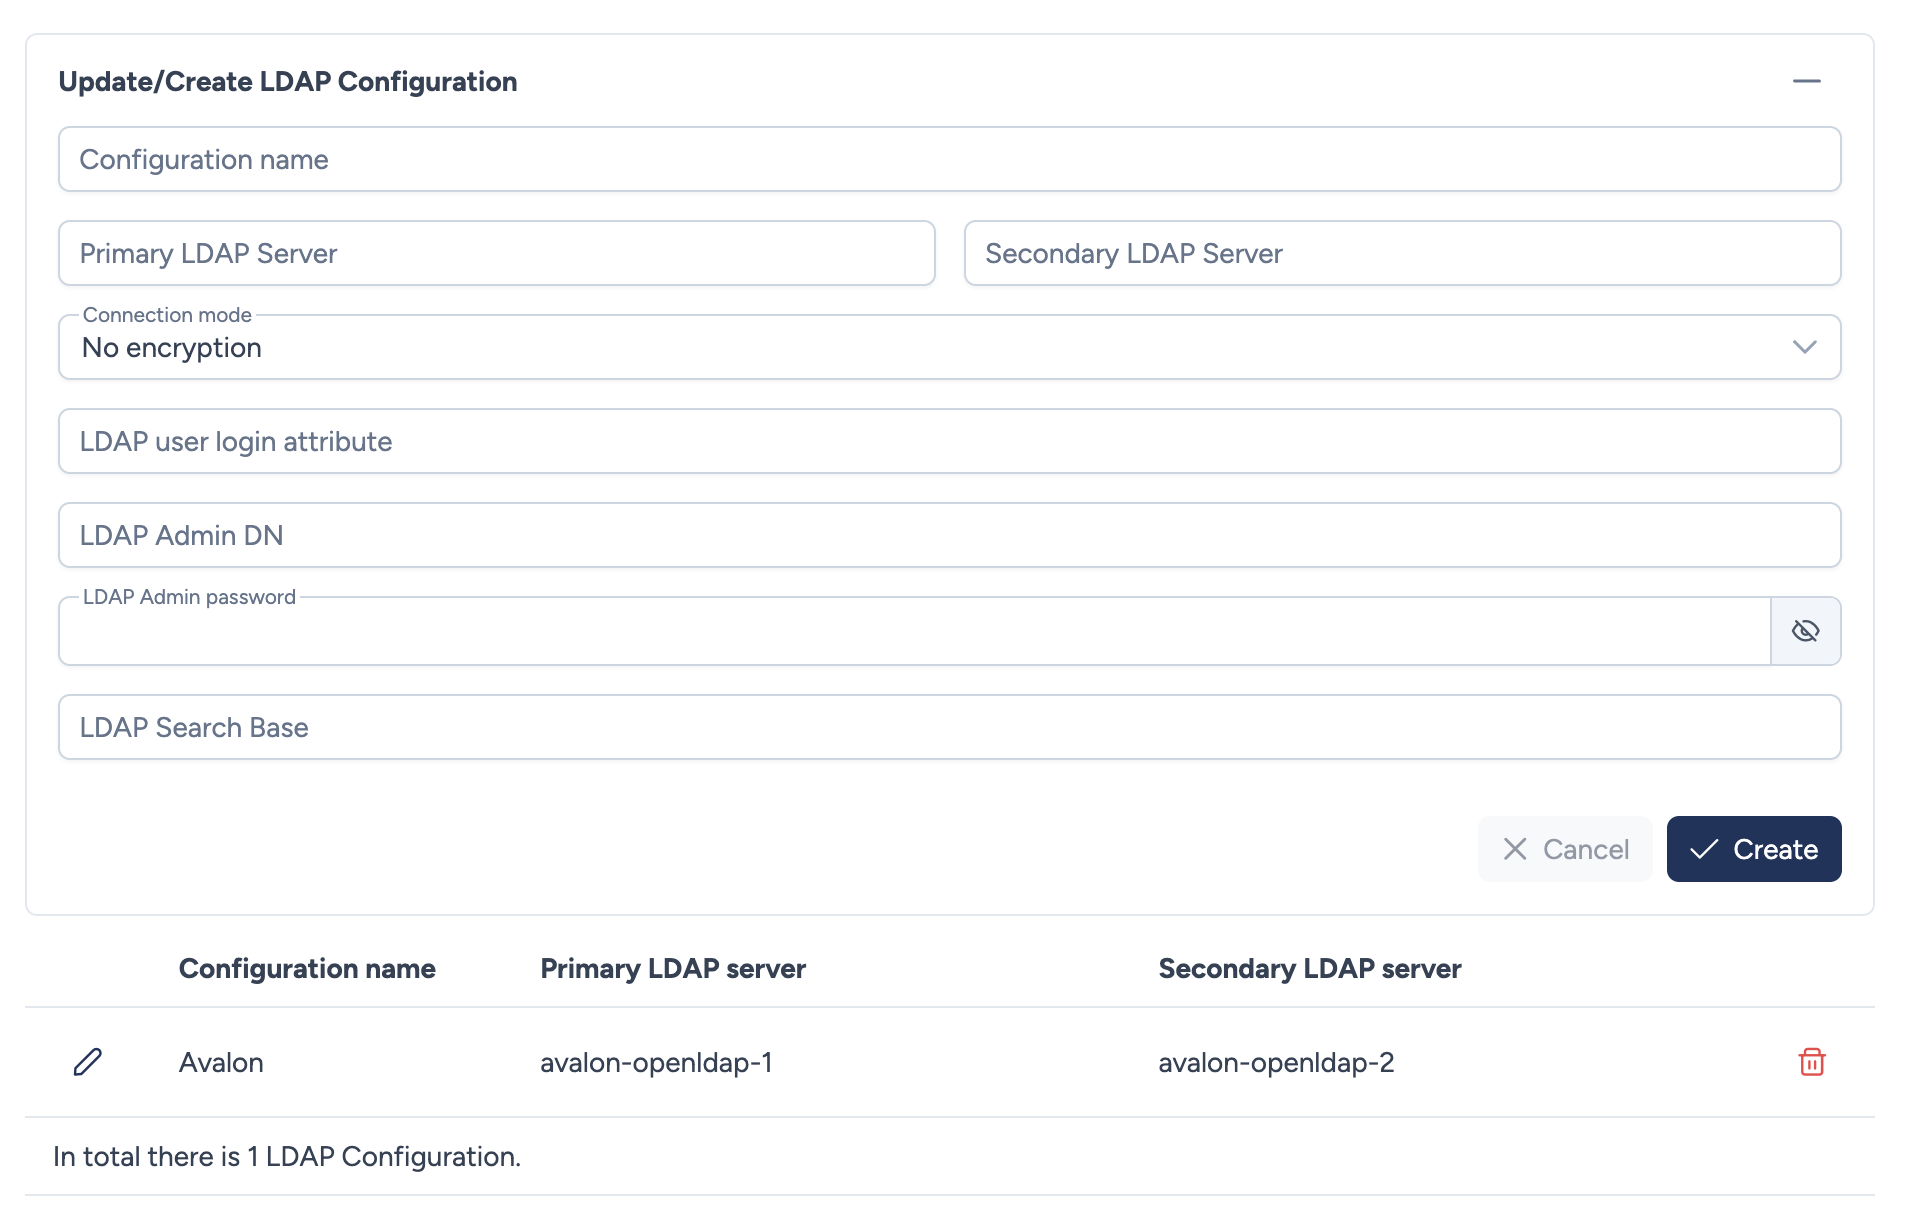Click the Primary LDAP Server field
Viewport: 1906px width, 1230px height.
[x=496, y=254]
